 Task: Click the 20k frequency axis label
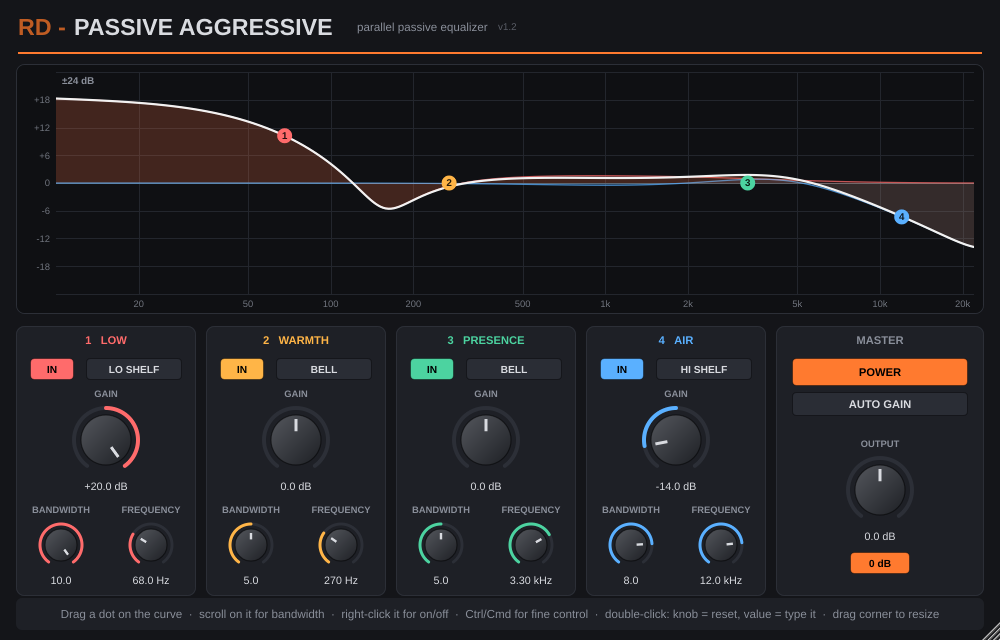click(962, 304)
